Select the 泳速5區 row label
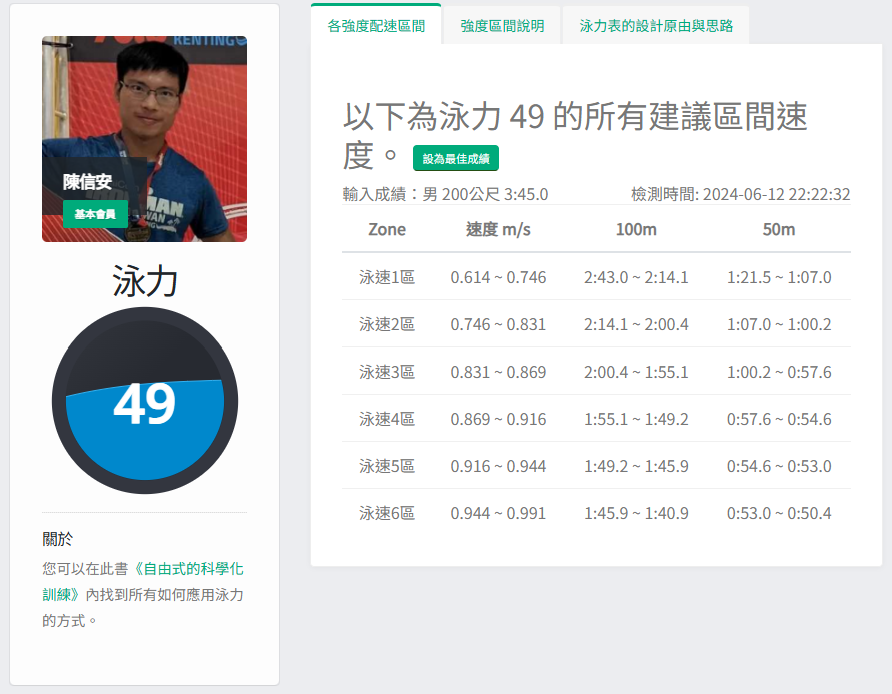This screenshot has width=892, height=694. pyautogui.click(x=387, y=466)
